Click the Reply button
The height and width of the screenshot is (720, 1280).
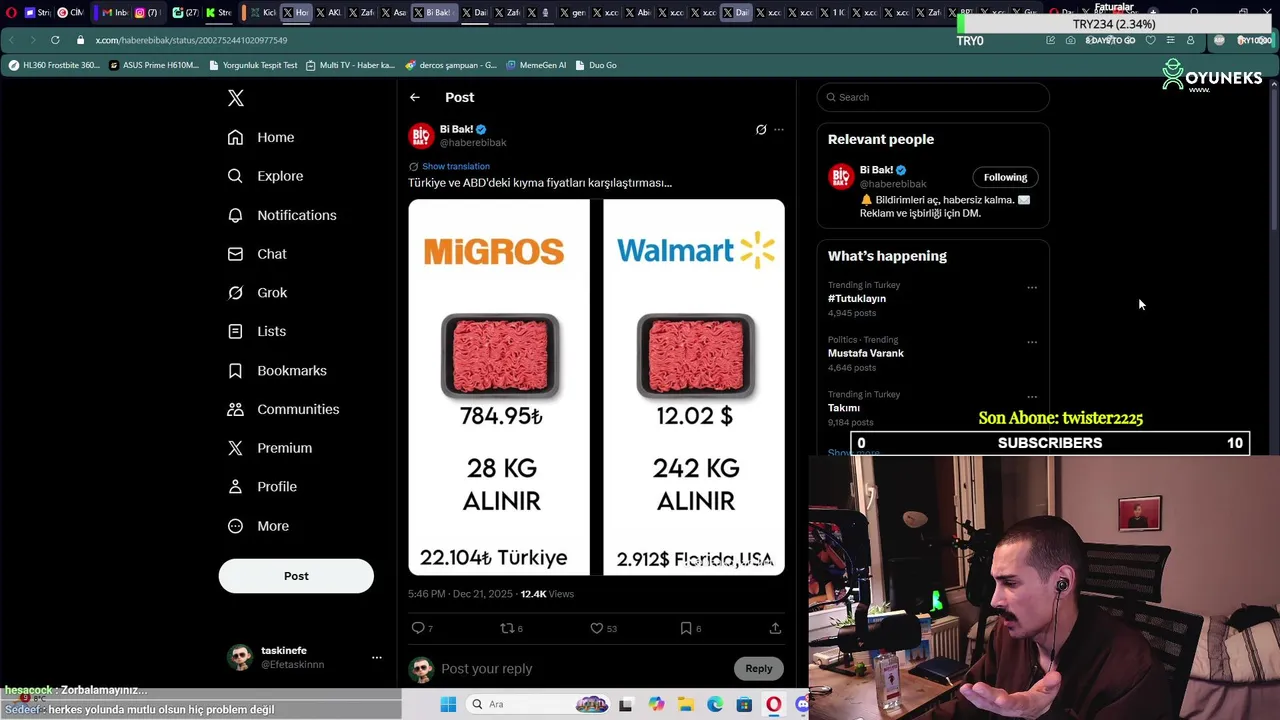pyautogui.click(x=759, y=669)
